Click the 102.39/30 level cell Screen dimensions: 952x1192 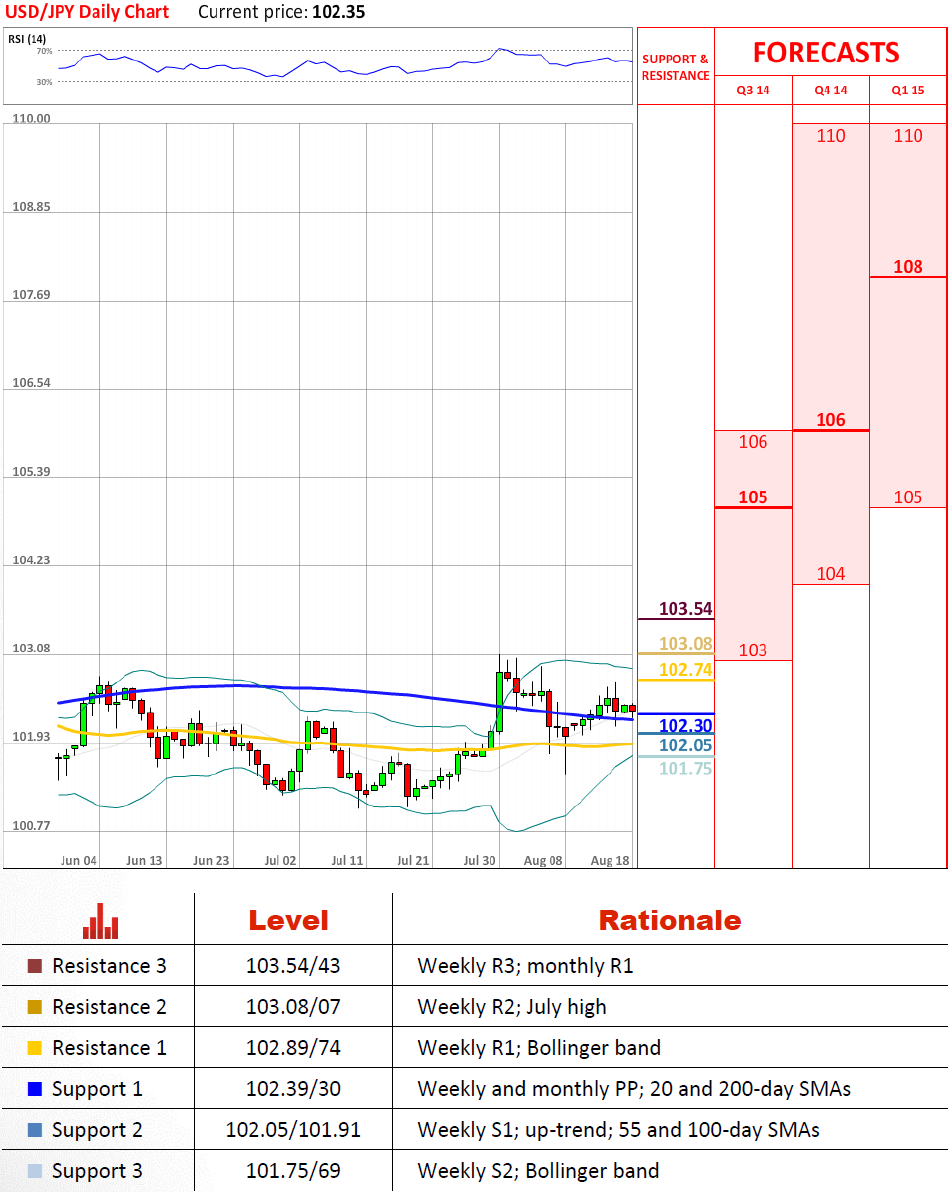pos(293,1089)
